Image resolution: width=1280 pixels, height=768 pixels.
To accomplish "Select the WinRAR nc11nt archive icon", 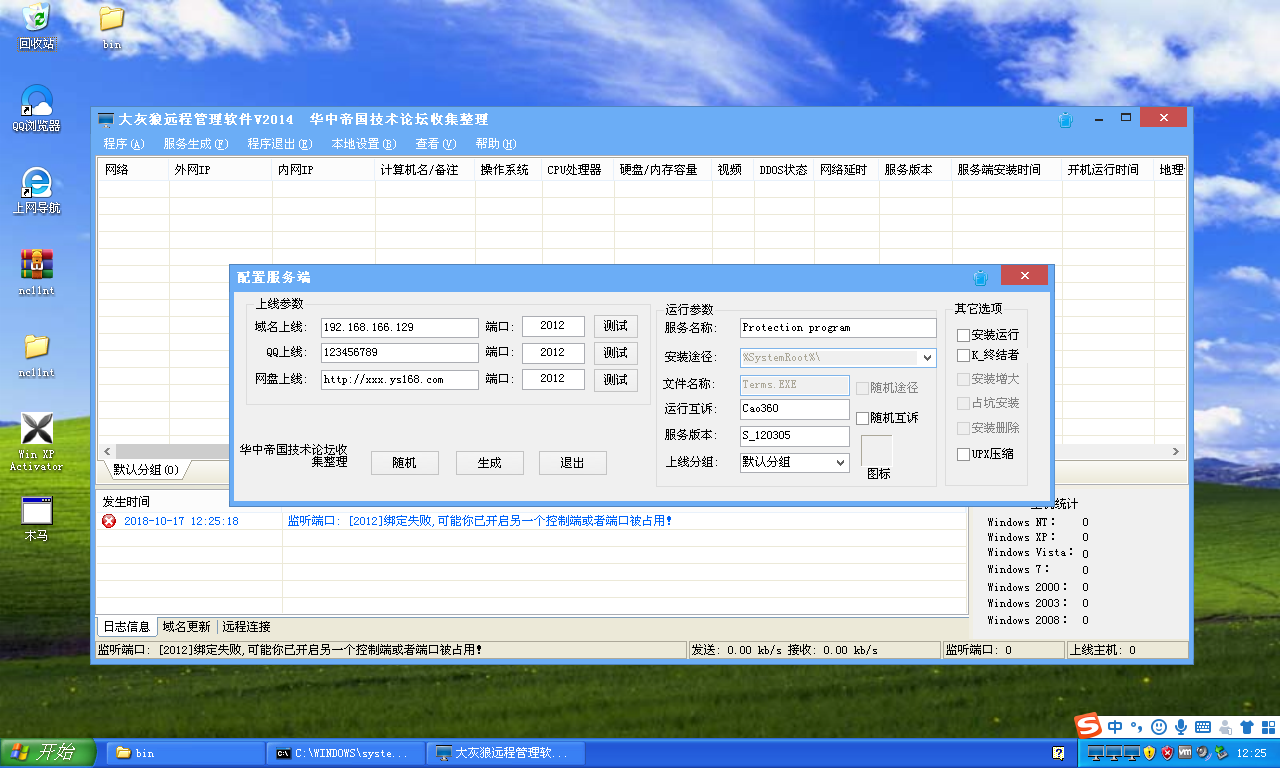I will click(x=36, y=272).
